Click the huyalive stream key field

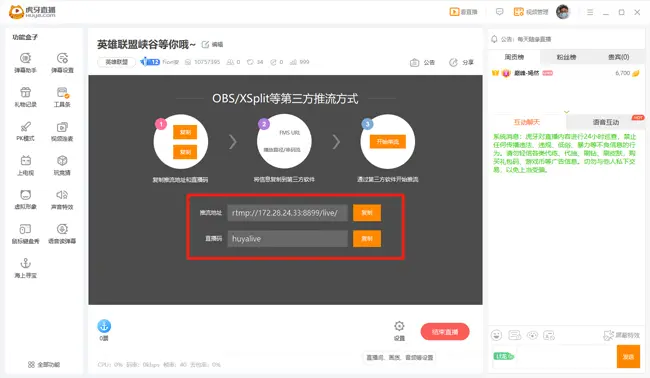(287, 239)
